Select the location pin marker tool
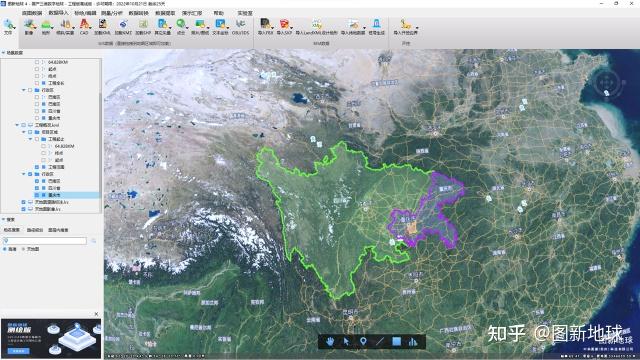This screenshot has width=640, height=360. pyautogui.click(x=363, y=341)
